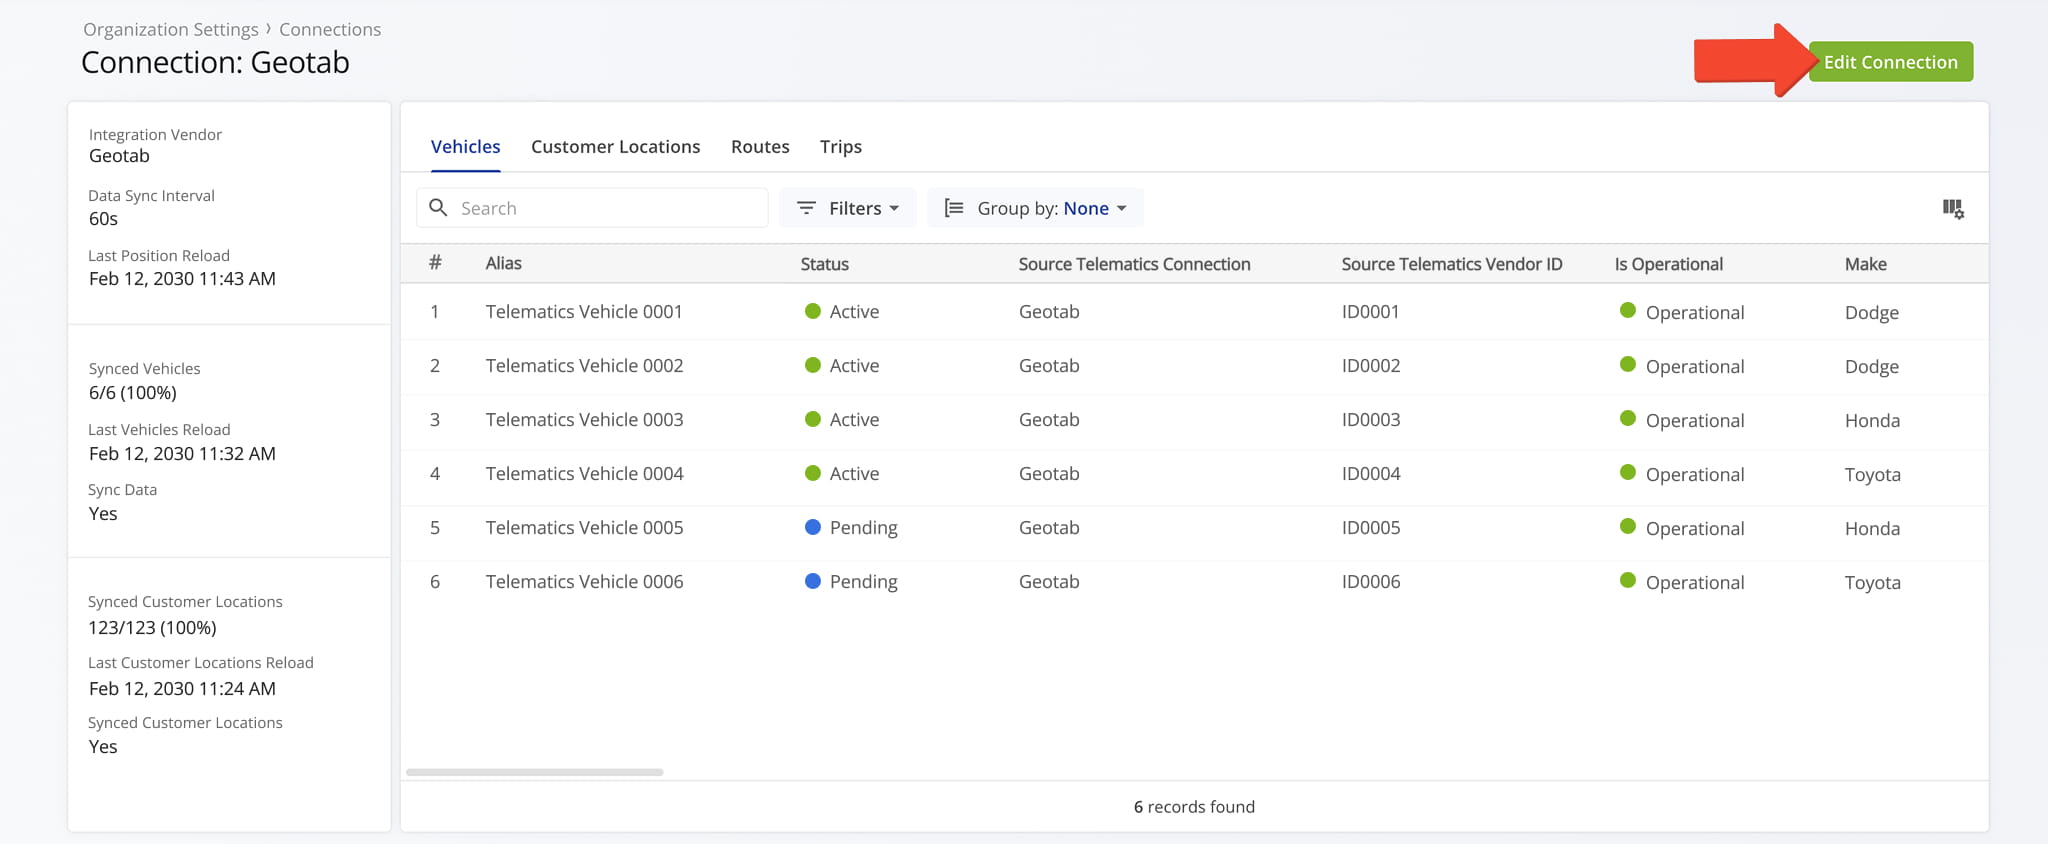Sort by Source Telematics Connection header
This screenshot has width=2048, height=844.
(x=1134, y=264)
